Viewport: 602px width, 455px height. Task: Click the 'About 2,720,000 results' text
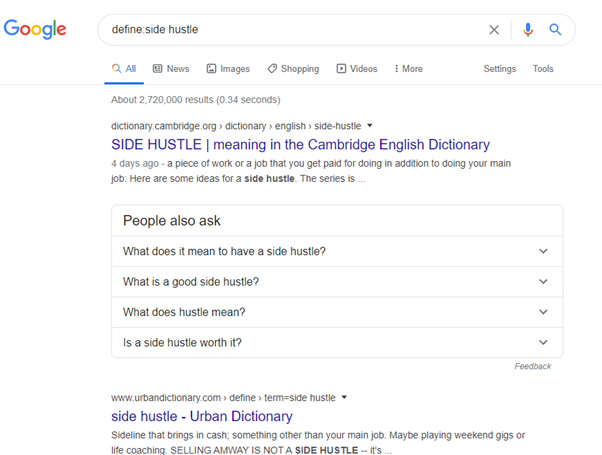[x=196, y=100]
